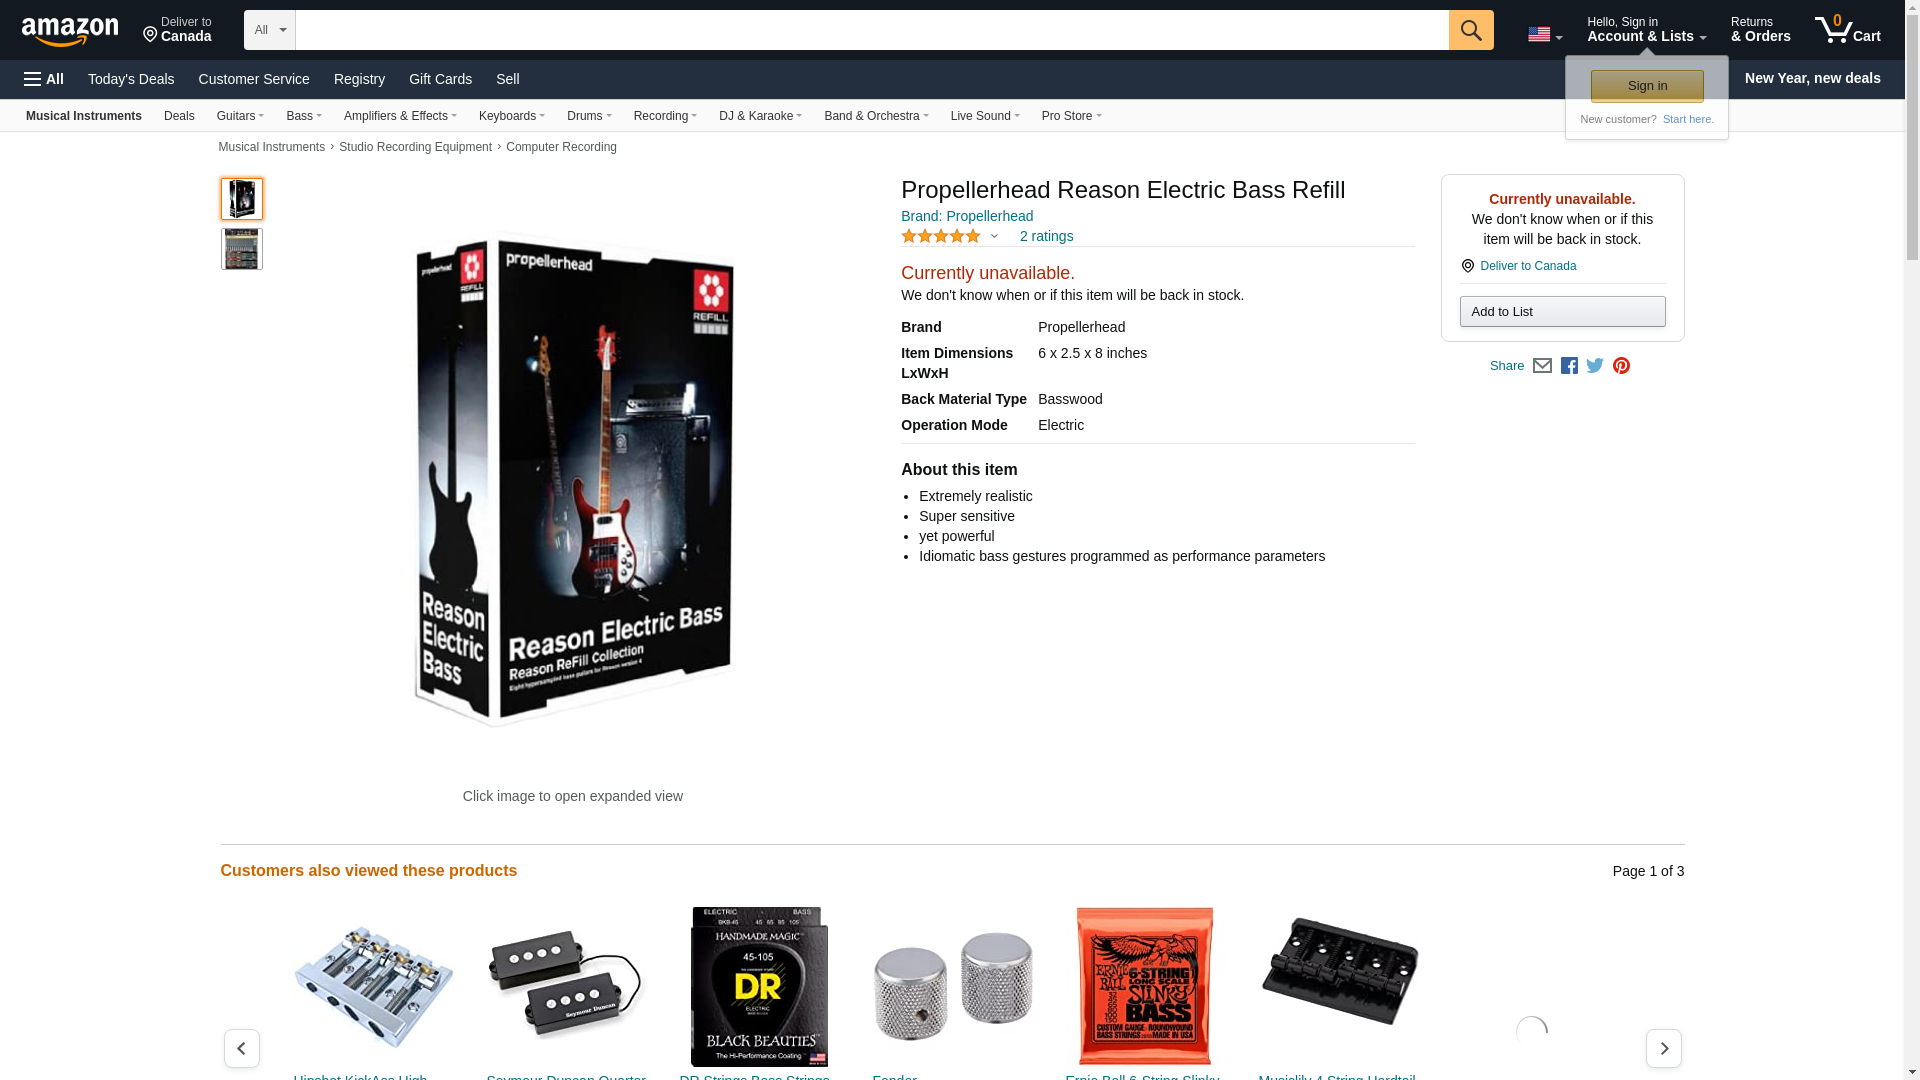Open the Brand: Propellerhead link

(967, 216)
